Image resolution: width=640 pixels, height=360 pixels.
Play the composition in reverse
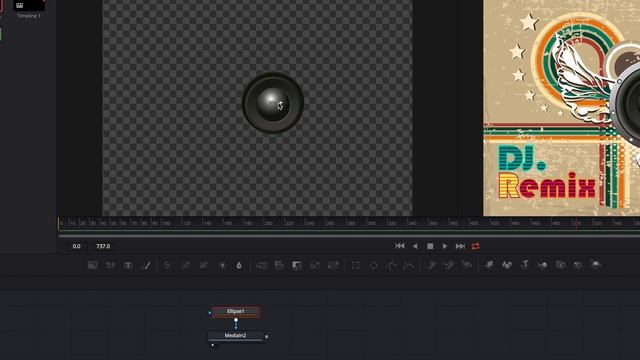click(415, 246)
